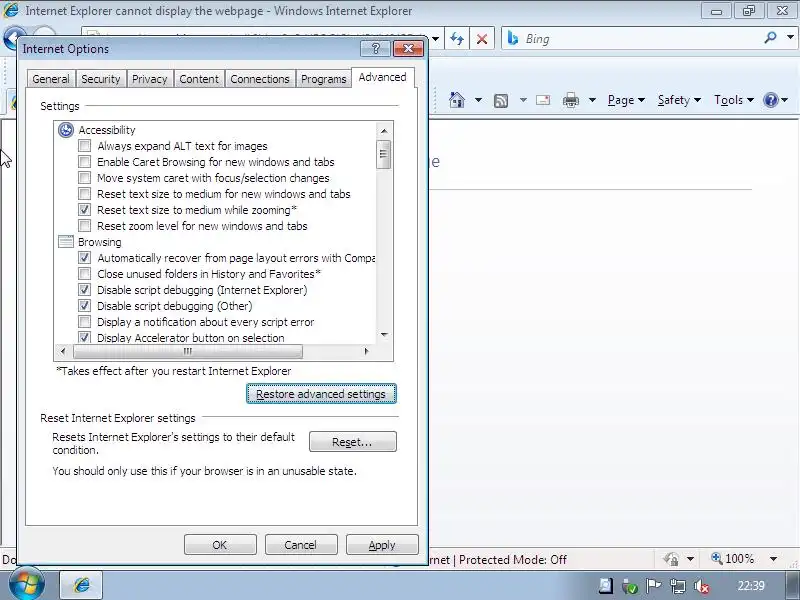The image size is (800, 600).
Task: Click the blue Help icon in toolbar
Action: pos(770,100)
